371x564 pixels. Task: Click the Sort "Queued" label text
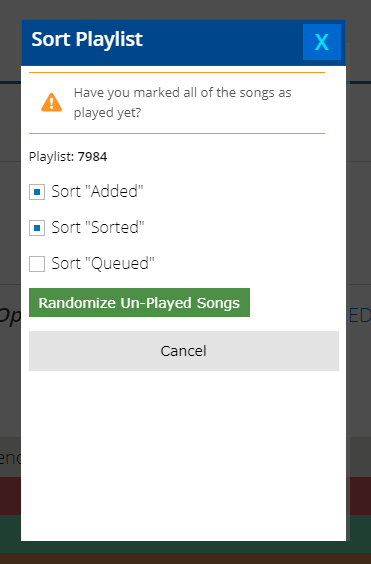coord(103,264)
